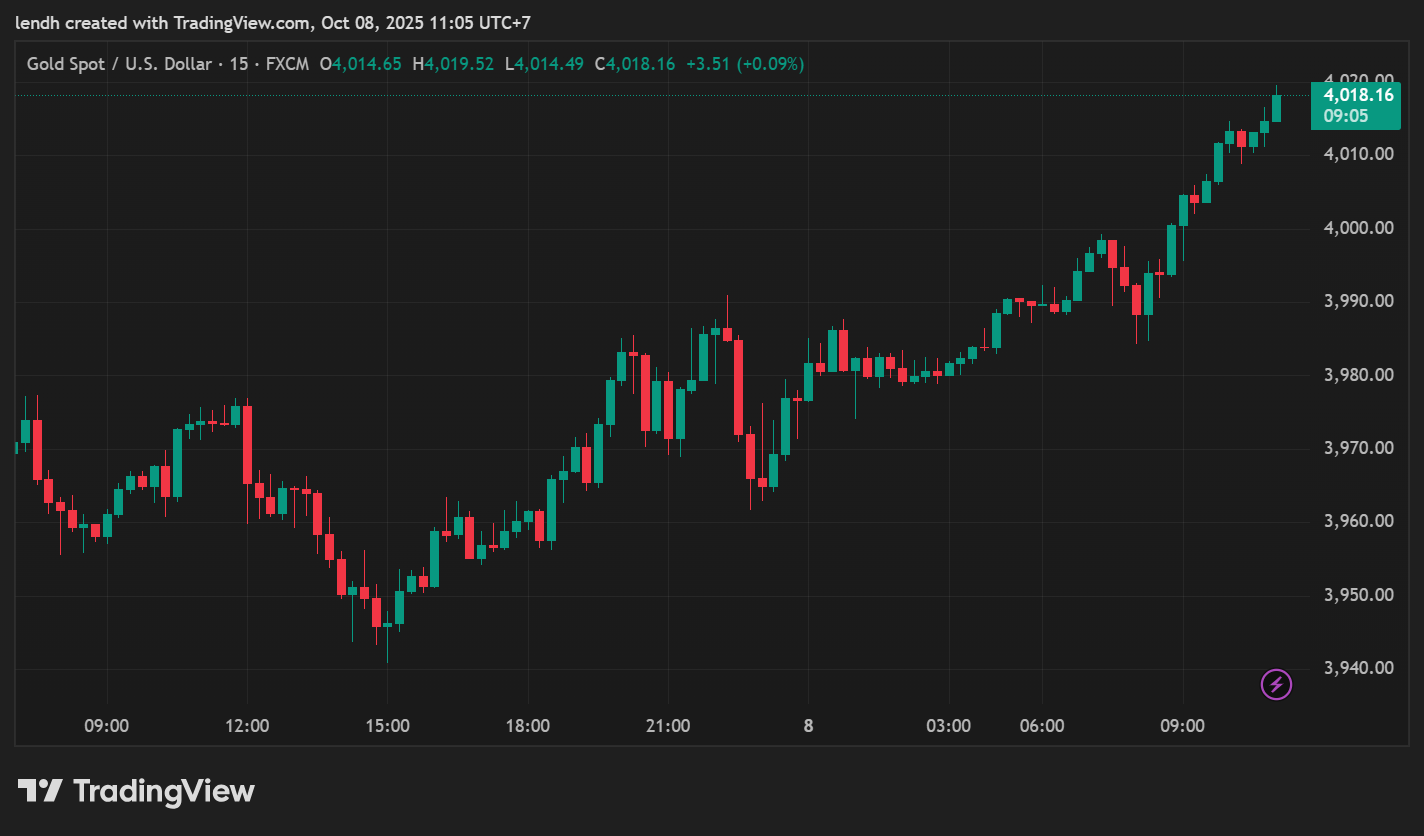Image resolution: width=1424 pixels, height=836 pixels.
Task: Click the low price value 4,014.49
Action: pyautogui.click(x=549, y=64)
